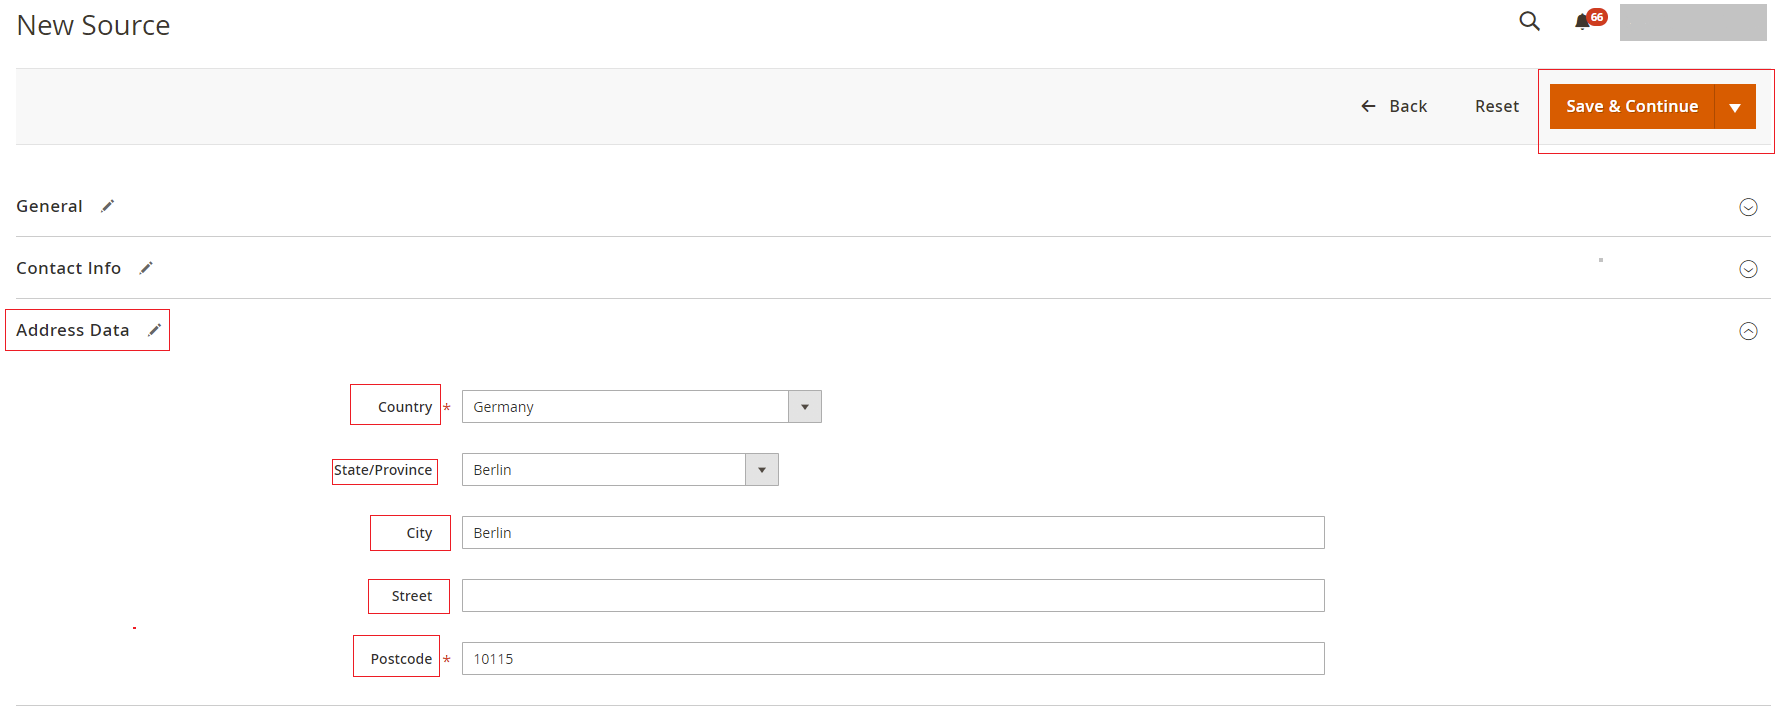Expand the Contact Info section chevron

1748,269
